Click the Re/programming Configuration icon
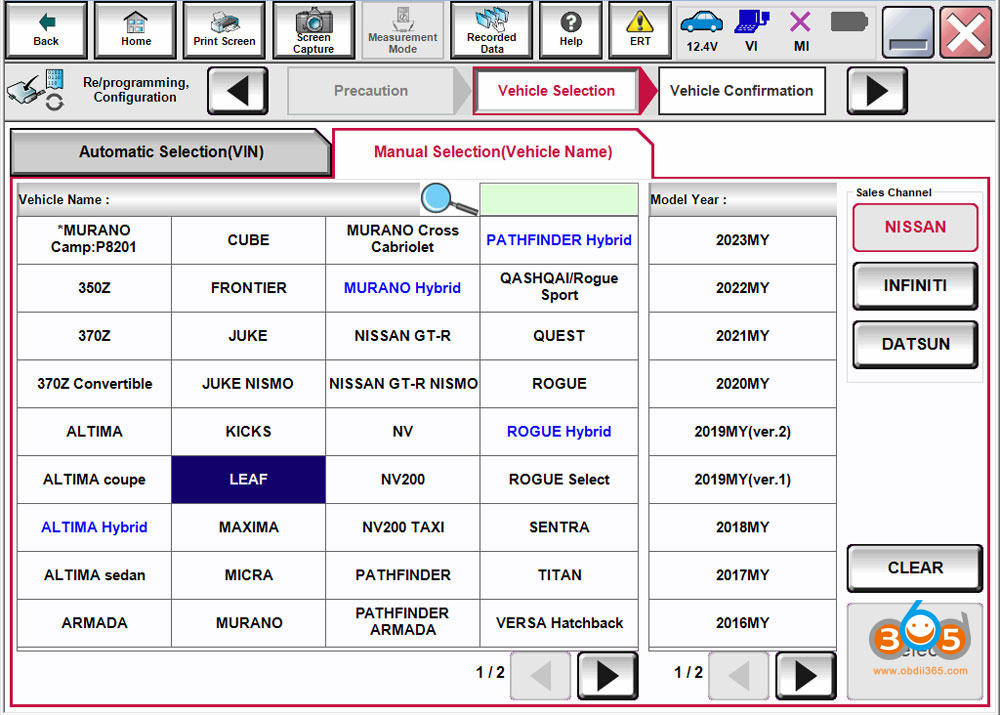The width and height of the screenshot is (1000, 715). [36, 90]
